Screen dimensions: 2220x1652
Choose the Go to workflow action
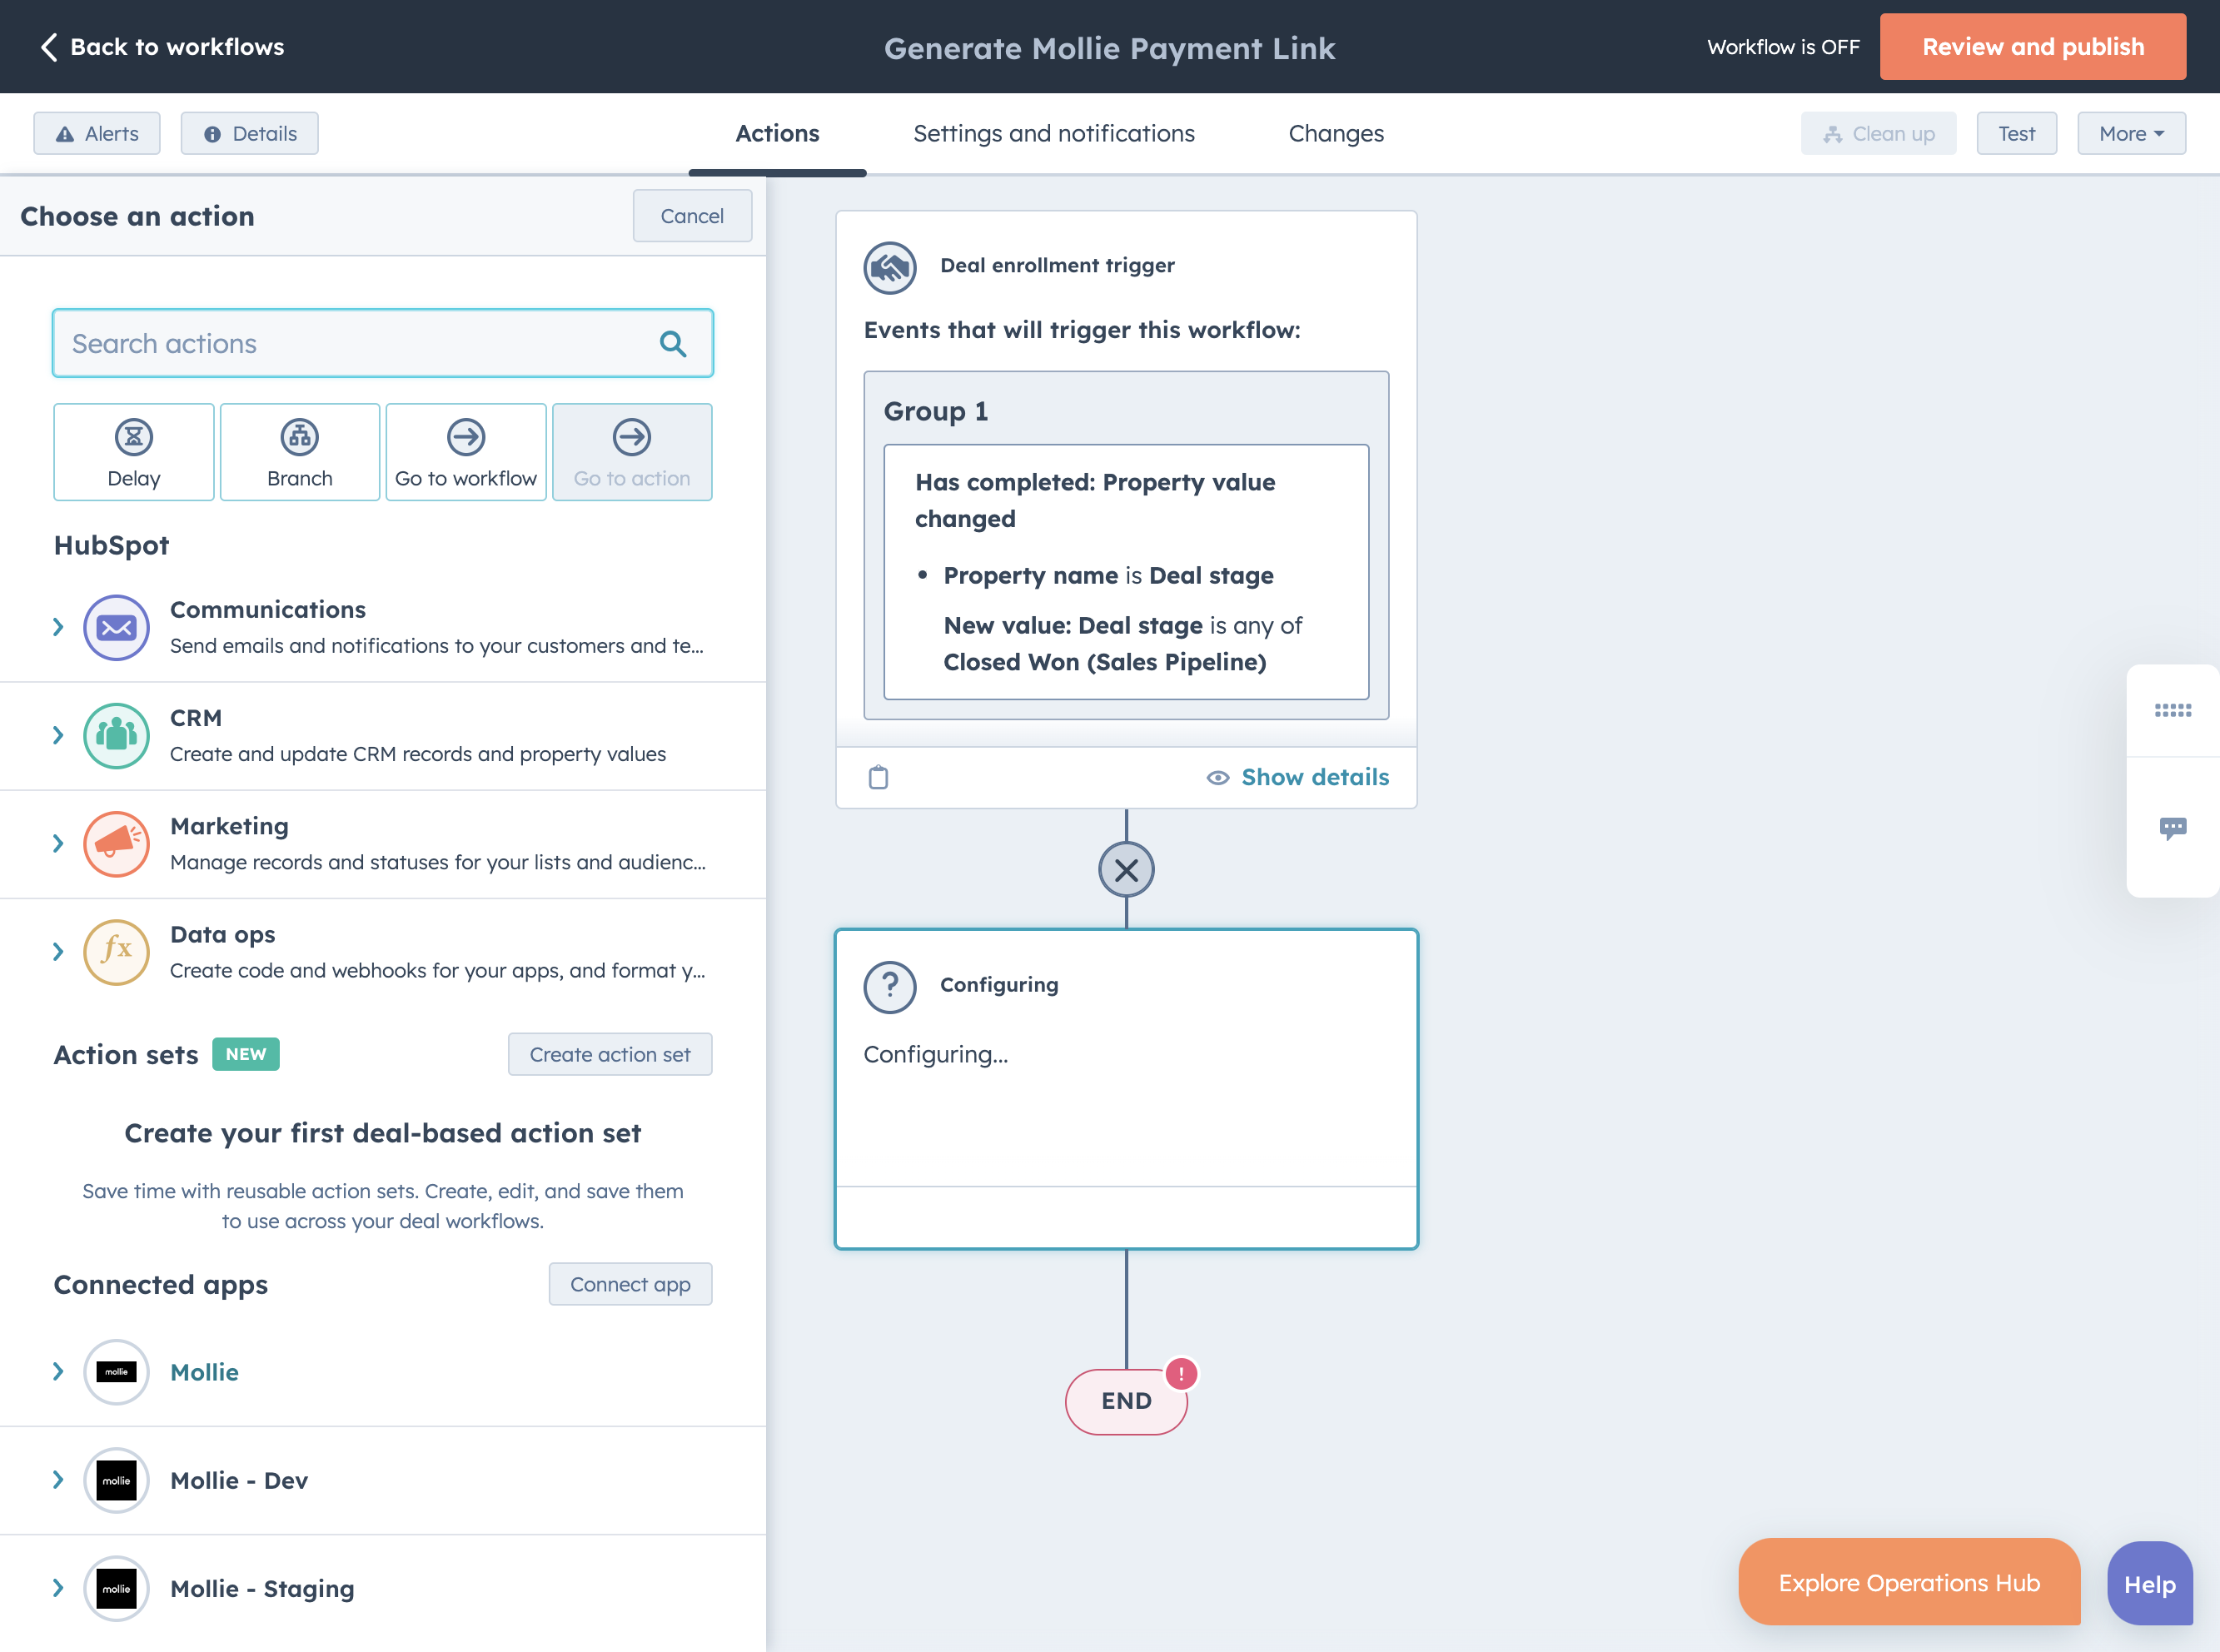(x=466, y=452)
